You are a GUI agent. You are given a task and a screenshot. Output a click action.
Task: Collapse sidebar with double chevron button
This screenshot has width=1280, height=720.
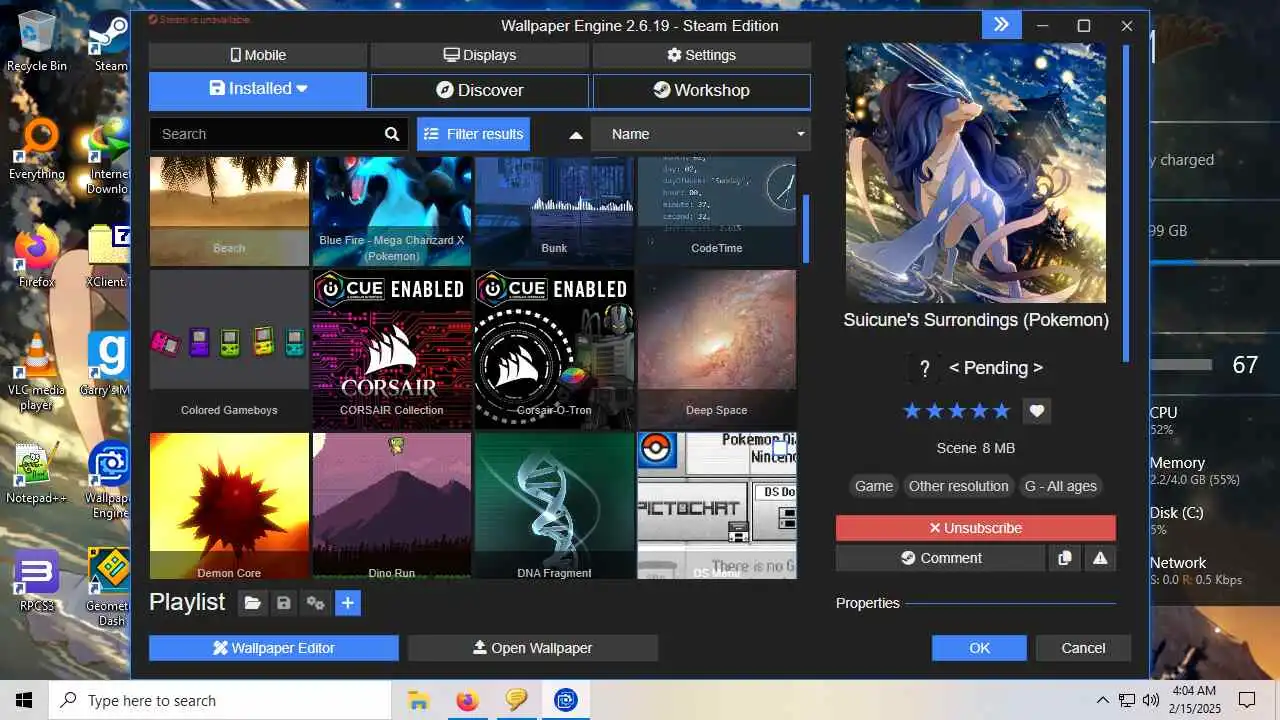(1001, 25)
